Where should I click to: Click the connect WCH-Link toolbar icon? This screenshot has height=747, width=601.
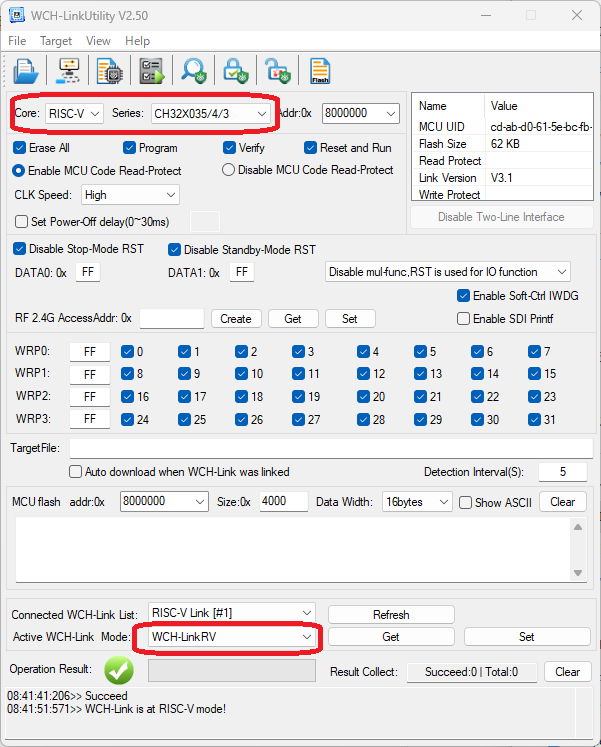click(69, 71)
